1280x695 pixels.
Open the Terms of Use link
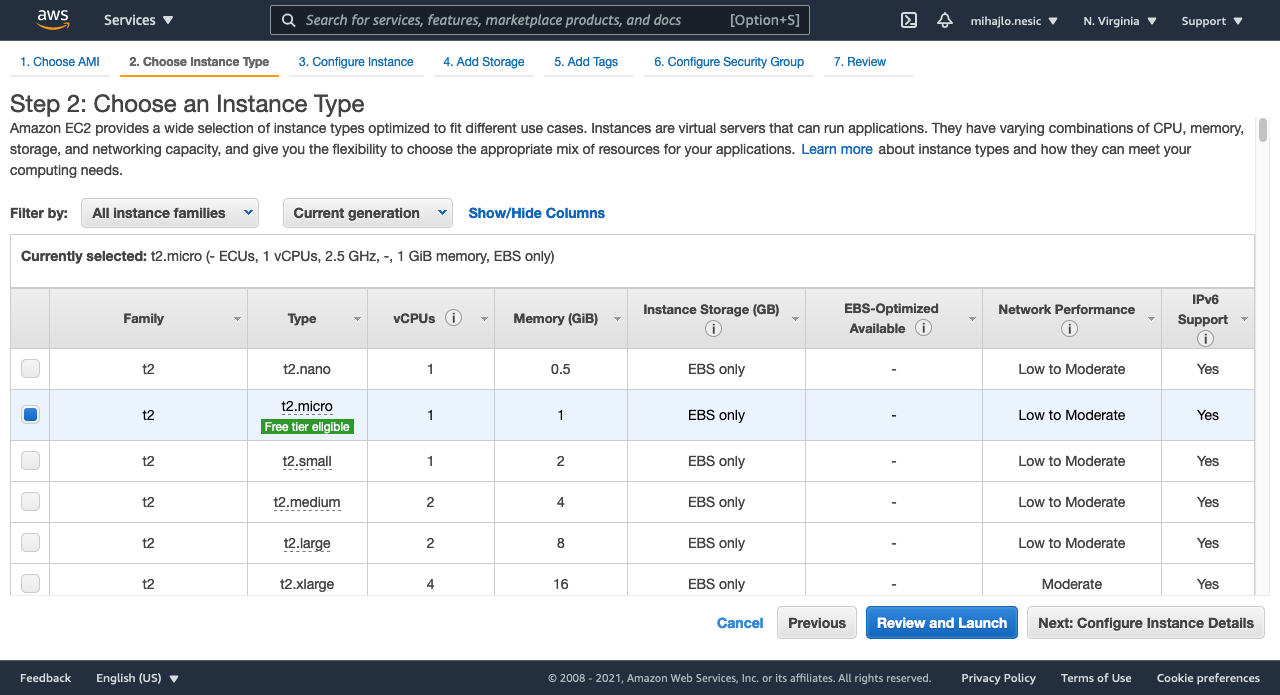coord(1096,678)
